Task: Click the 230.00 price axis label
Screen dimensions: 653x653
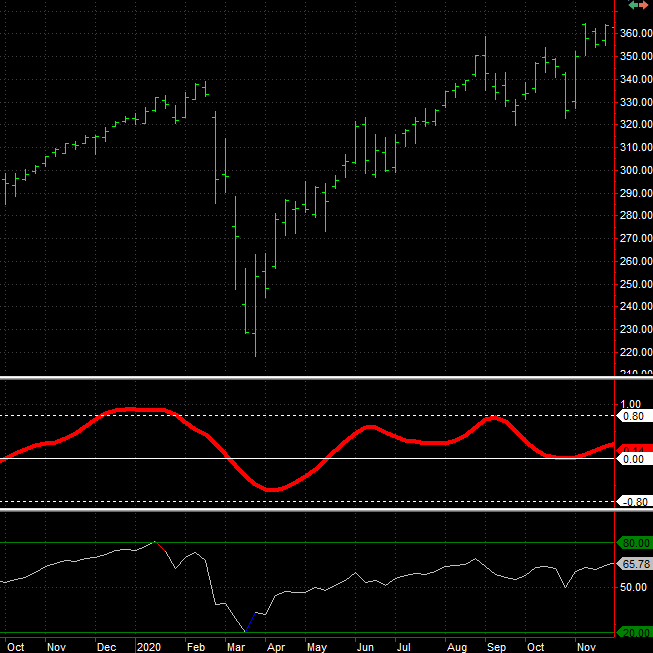Action: click(x=636, y=329)
